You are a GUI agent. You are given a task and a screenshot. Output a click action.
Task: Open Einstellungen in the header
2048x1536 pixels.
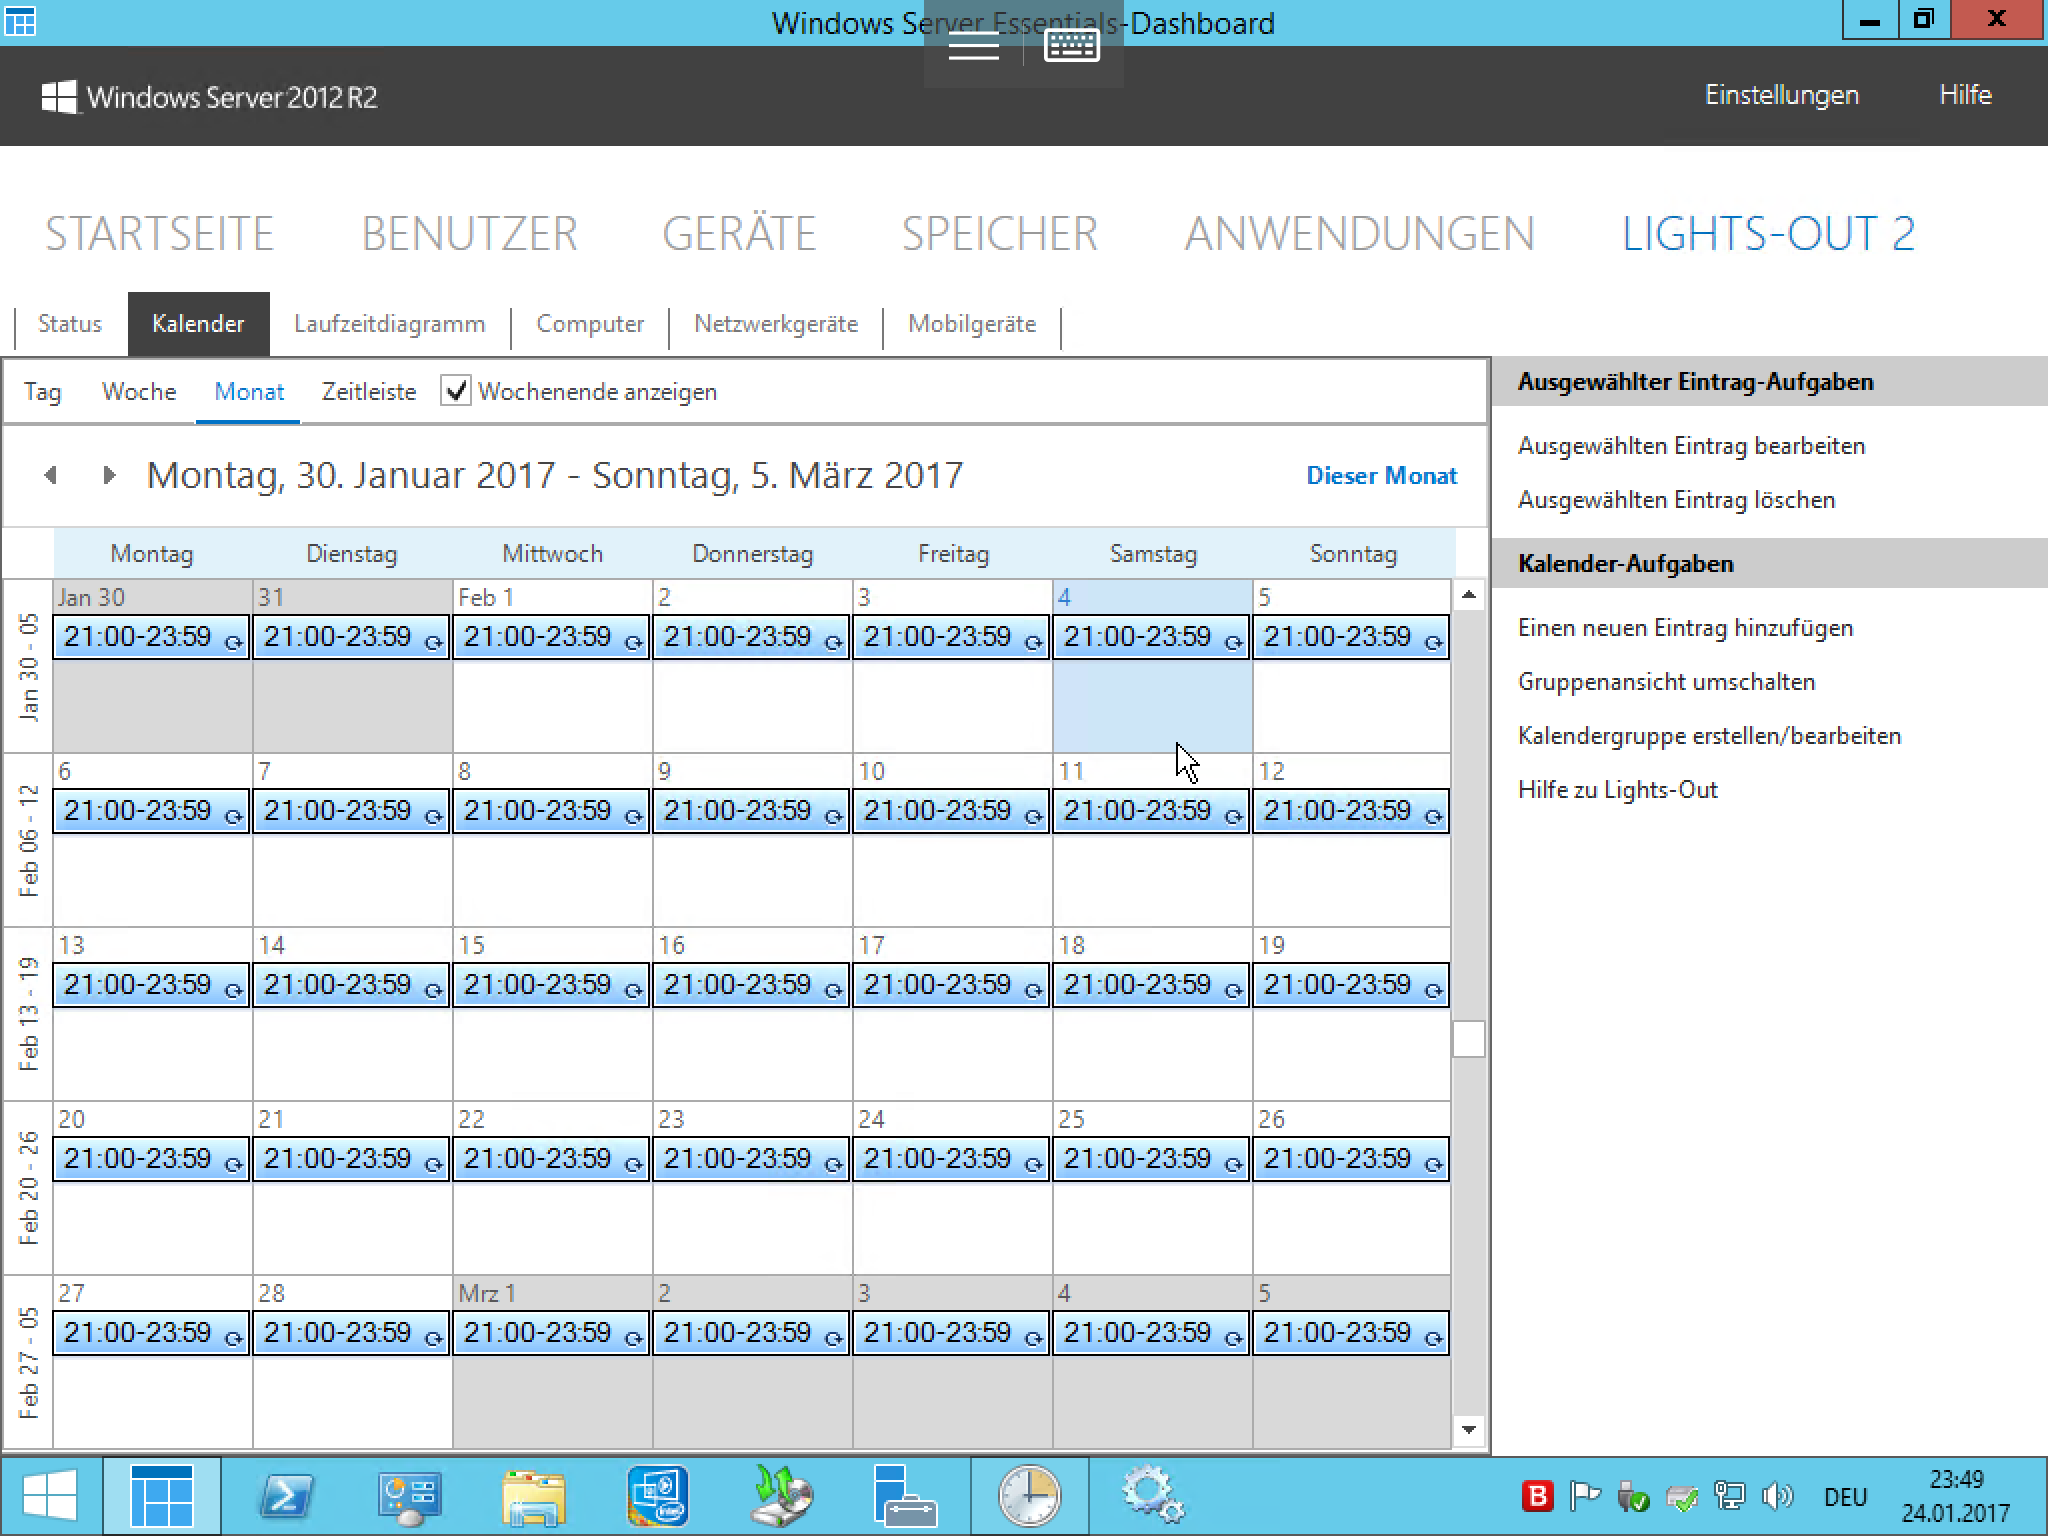pos(1782,96)
